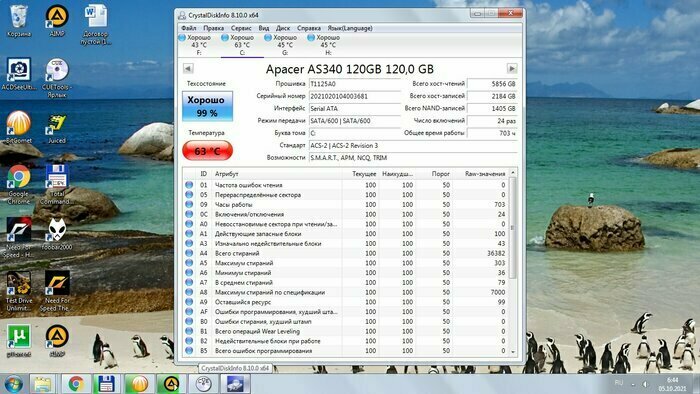
Task: Click scrollbar up arrow in attribute list
Action: coord(512,173)
